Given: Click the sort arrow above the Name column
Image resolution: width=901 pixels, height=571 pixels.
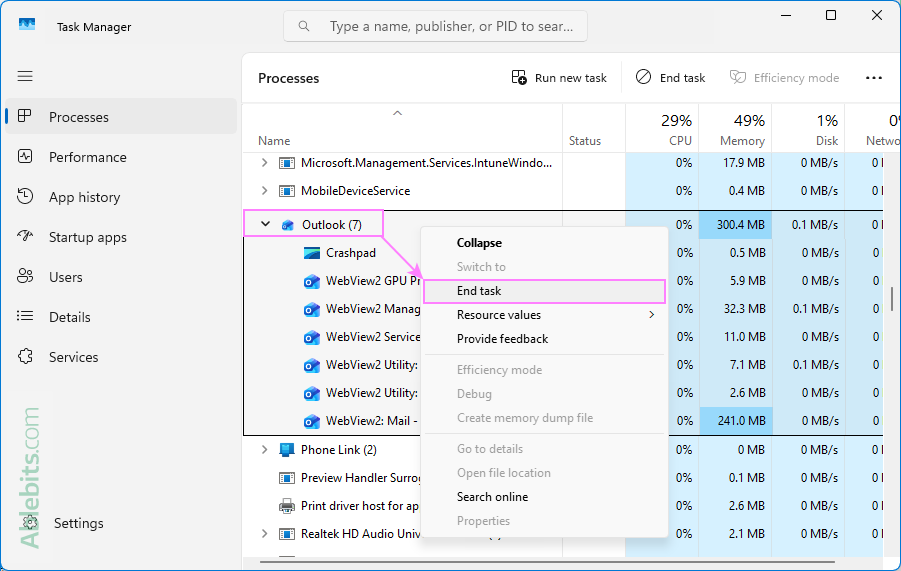Looking at the screenshot, I should (x=397, y=113).
